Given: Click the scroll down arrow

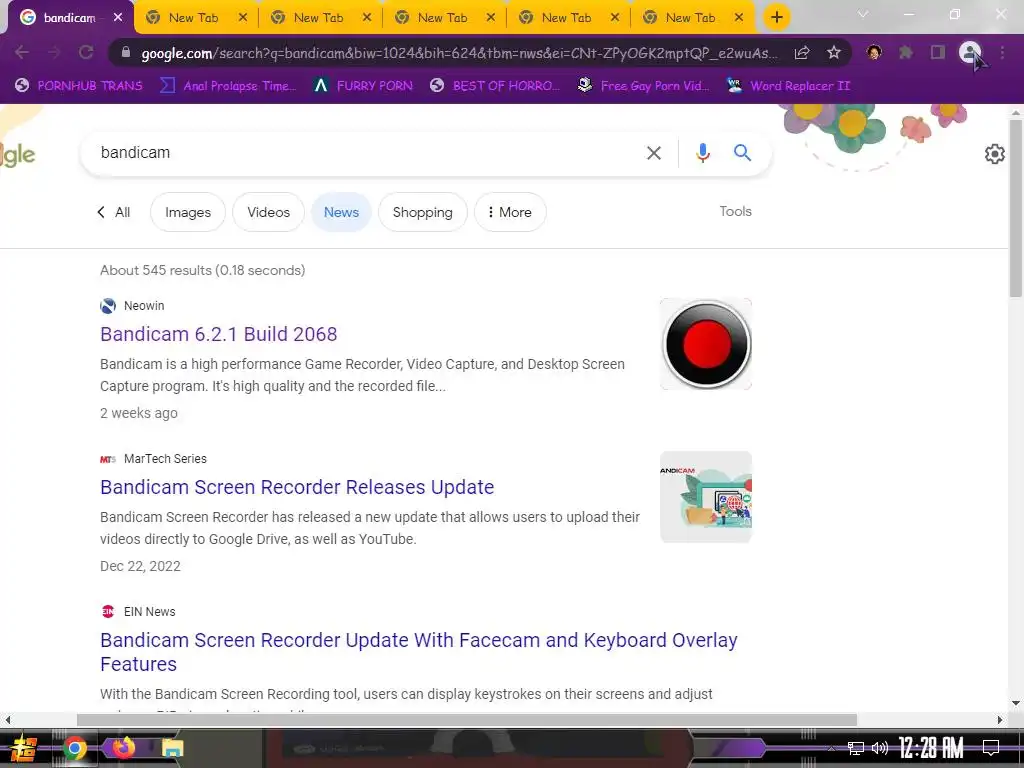Looking at the screenshot, I should pos(1016,703).
